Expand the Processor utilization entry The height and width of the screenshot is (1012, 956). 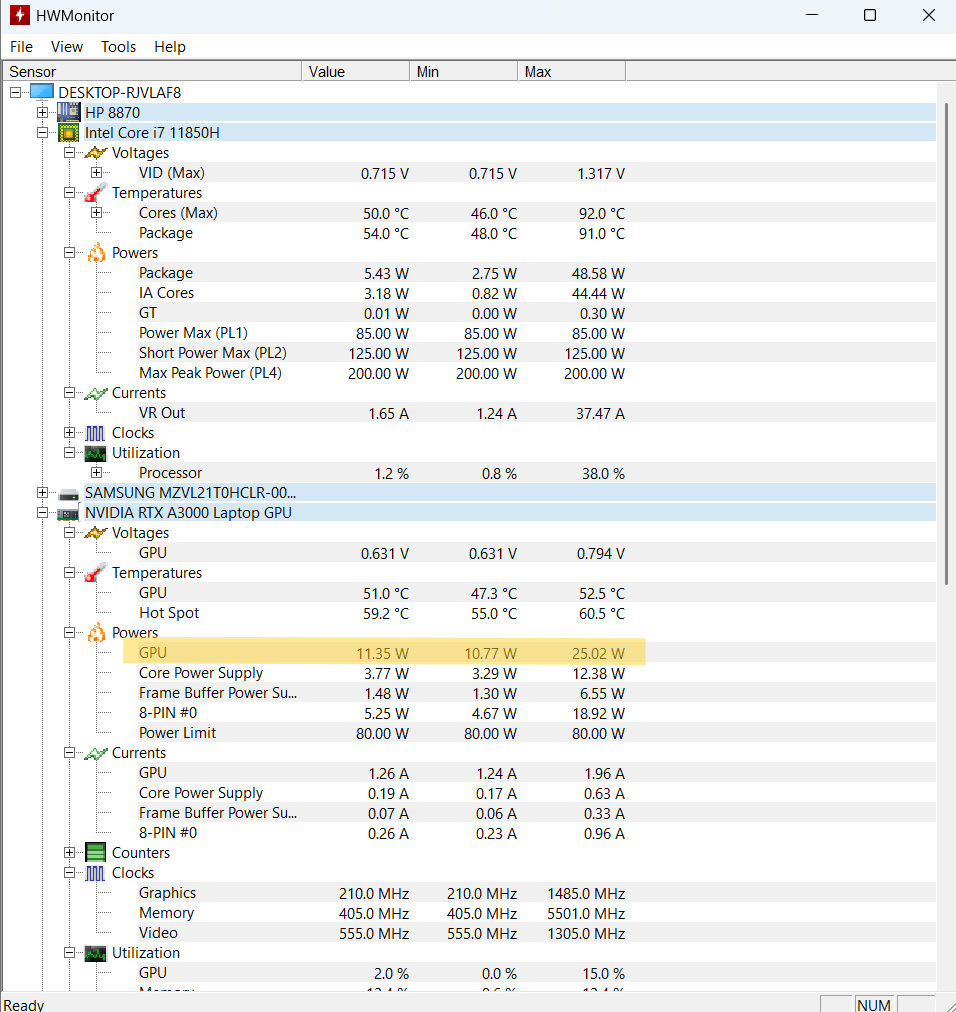click(96, 472)
